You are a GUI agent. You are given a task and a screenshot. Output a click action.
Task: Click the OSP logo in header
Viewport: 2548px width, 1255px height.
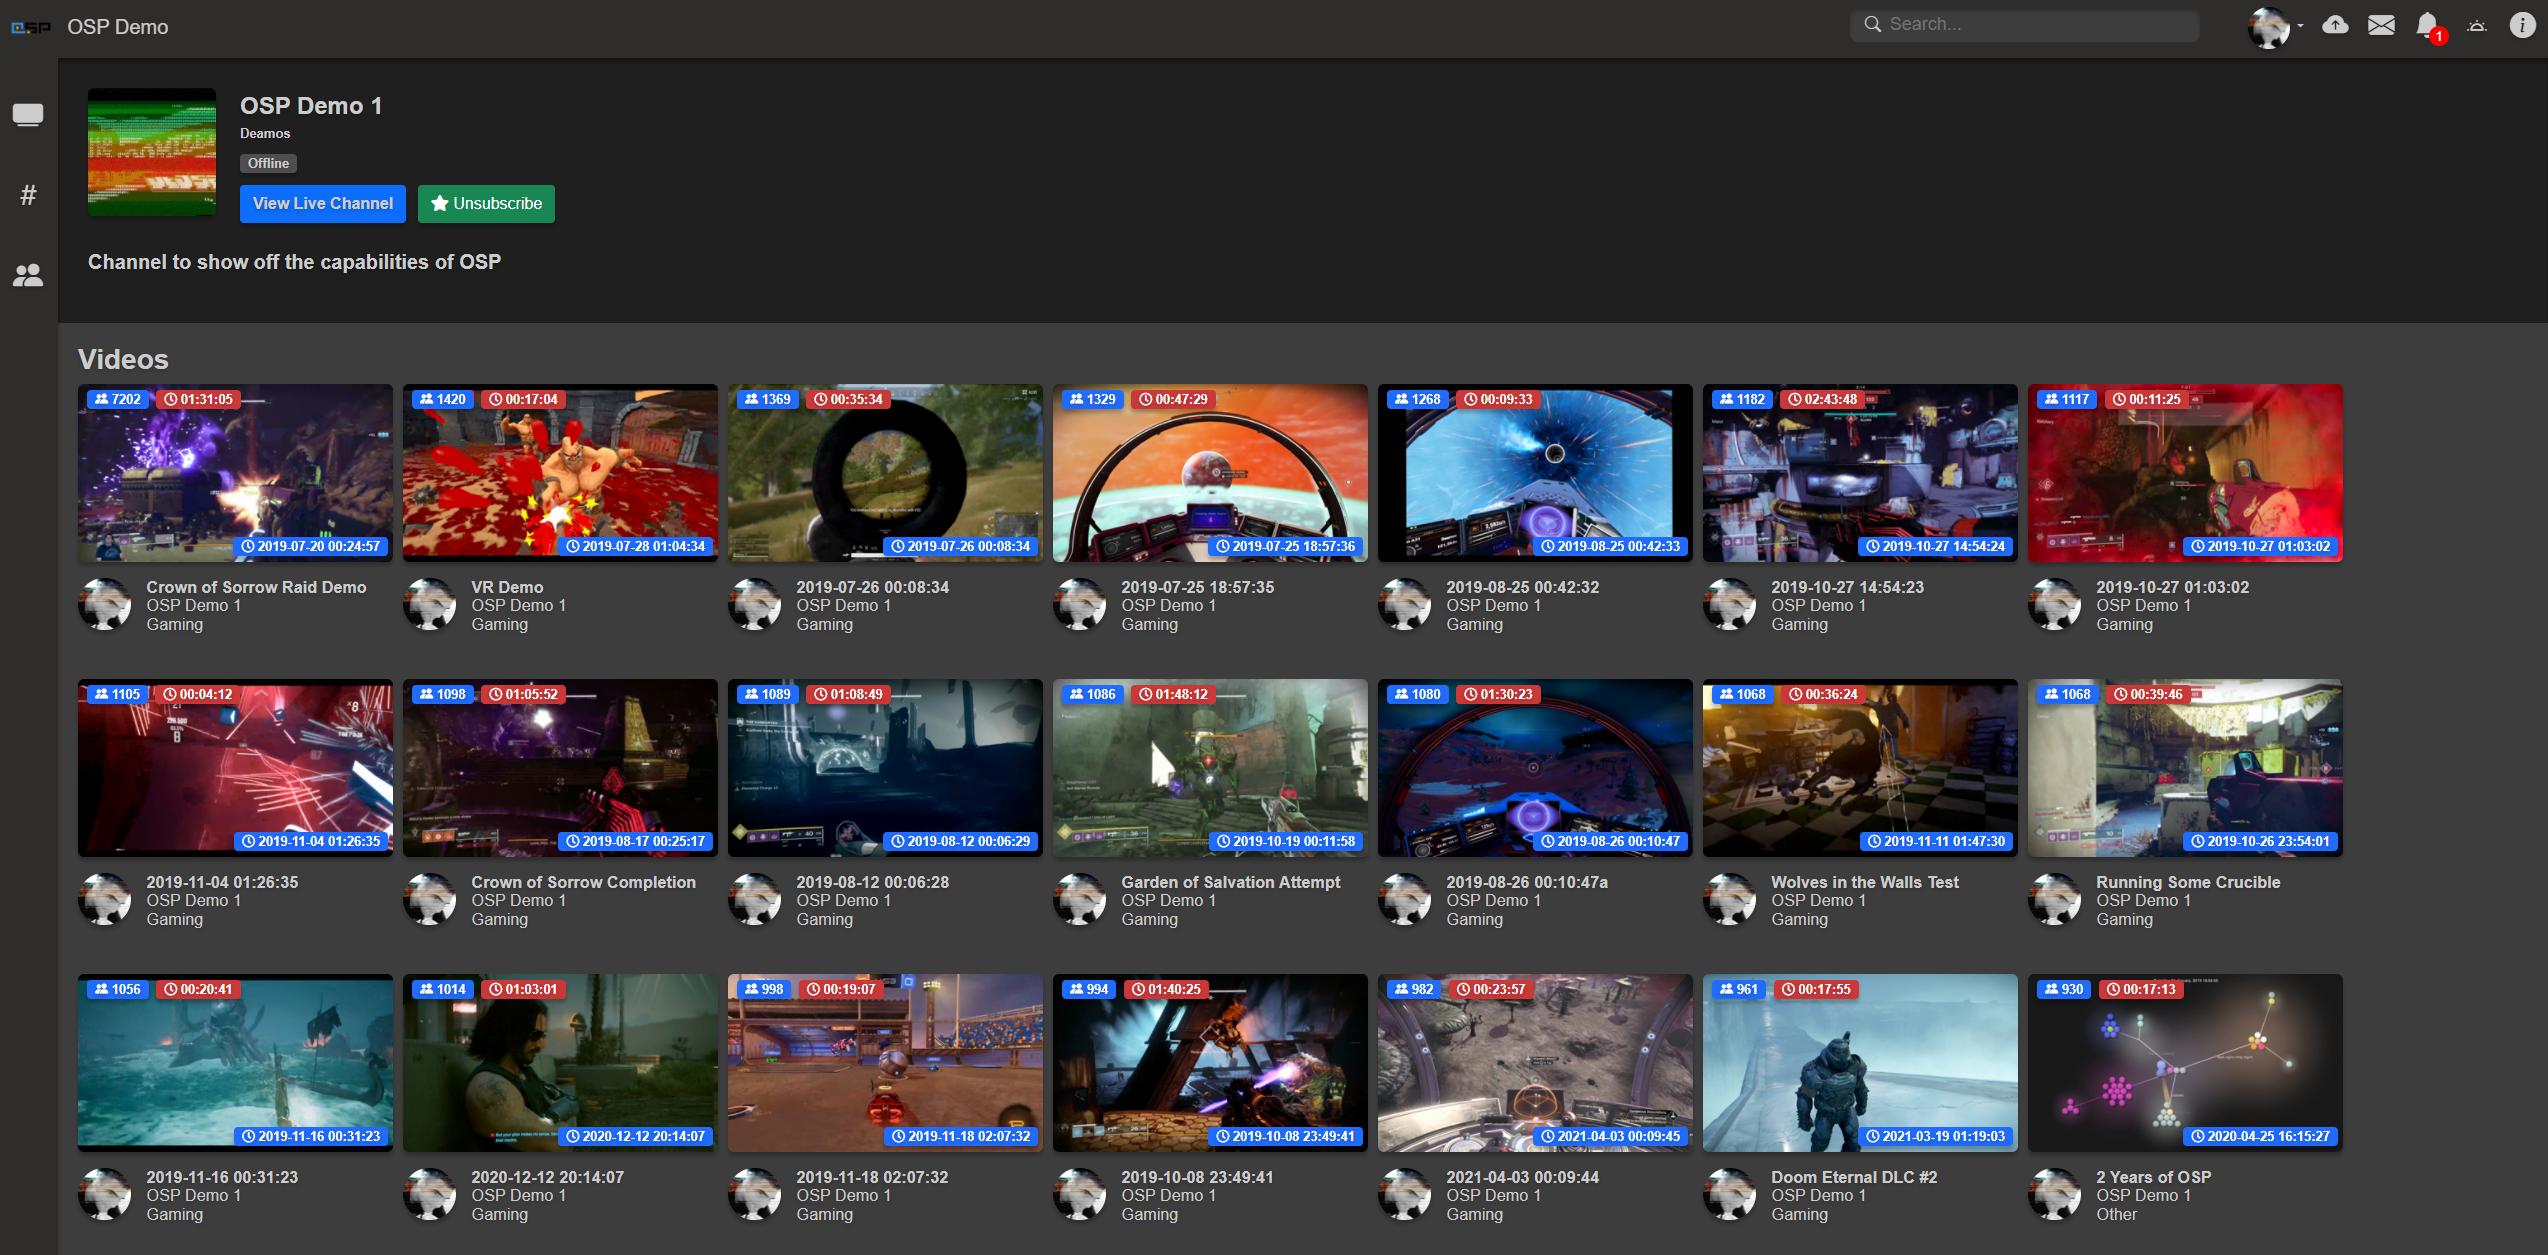pyautogui.click(x=30, y=27)
